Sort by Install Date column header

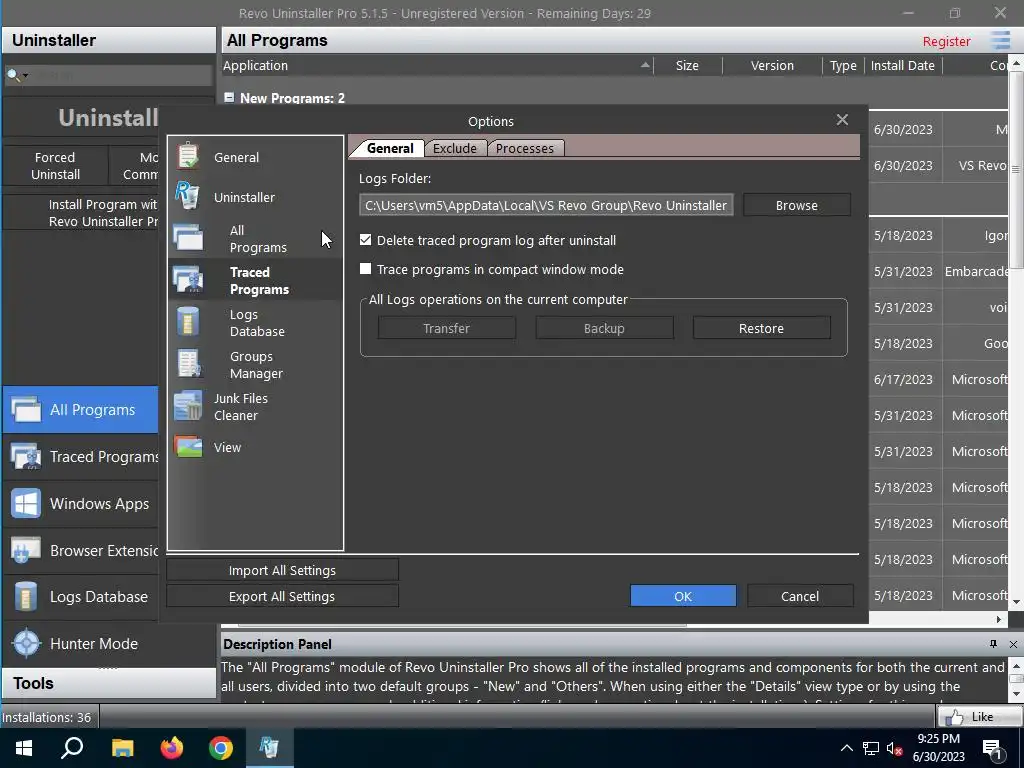point(903,65)
